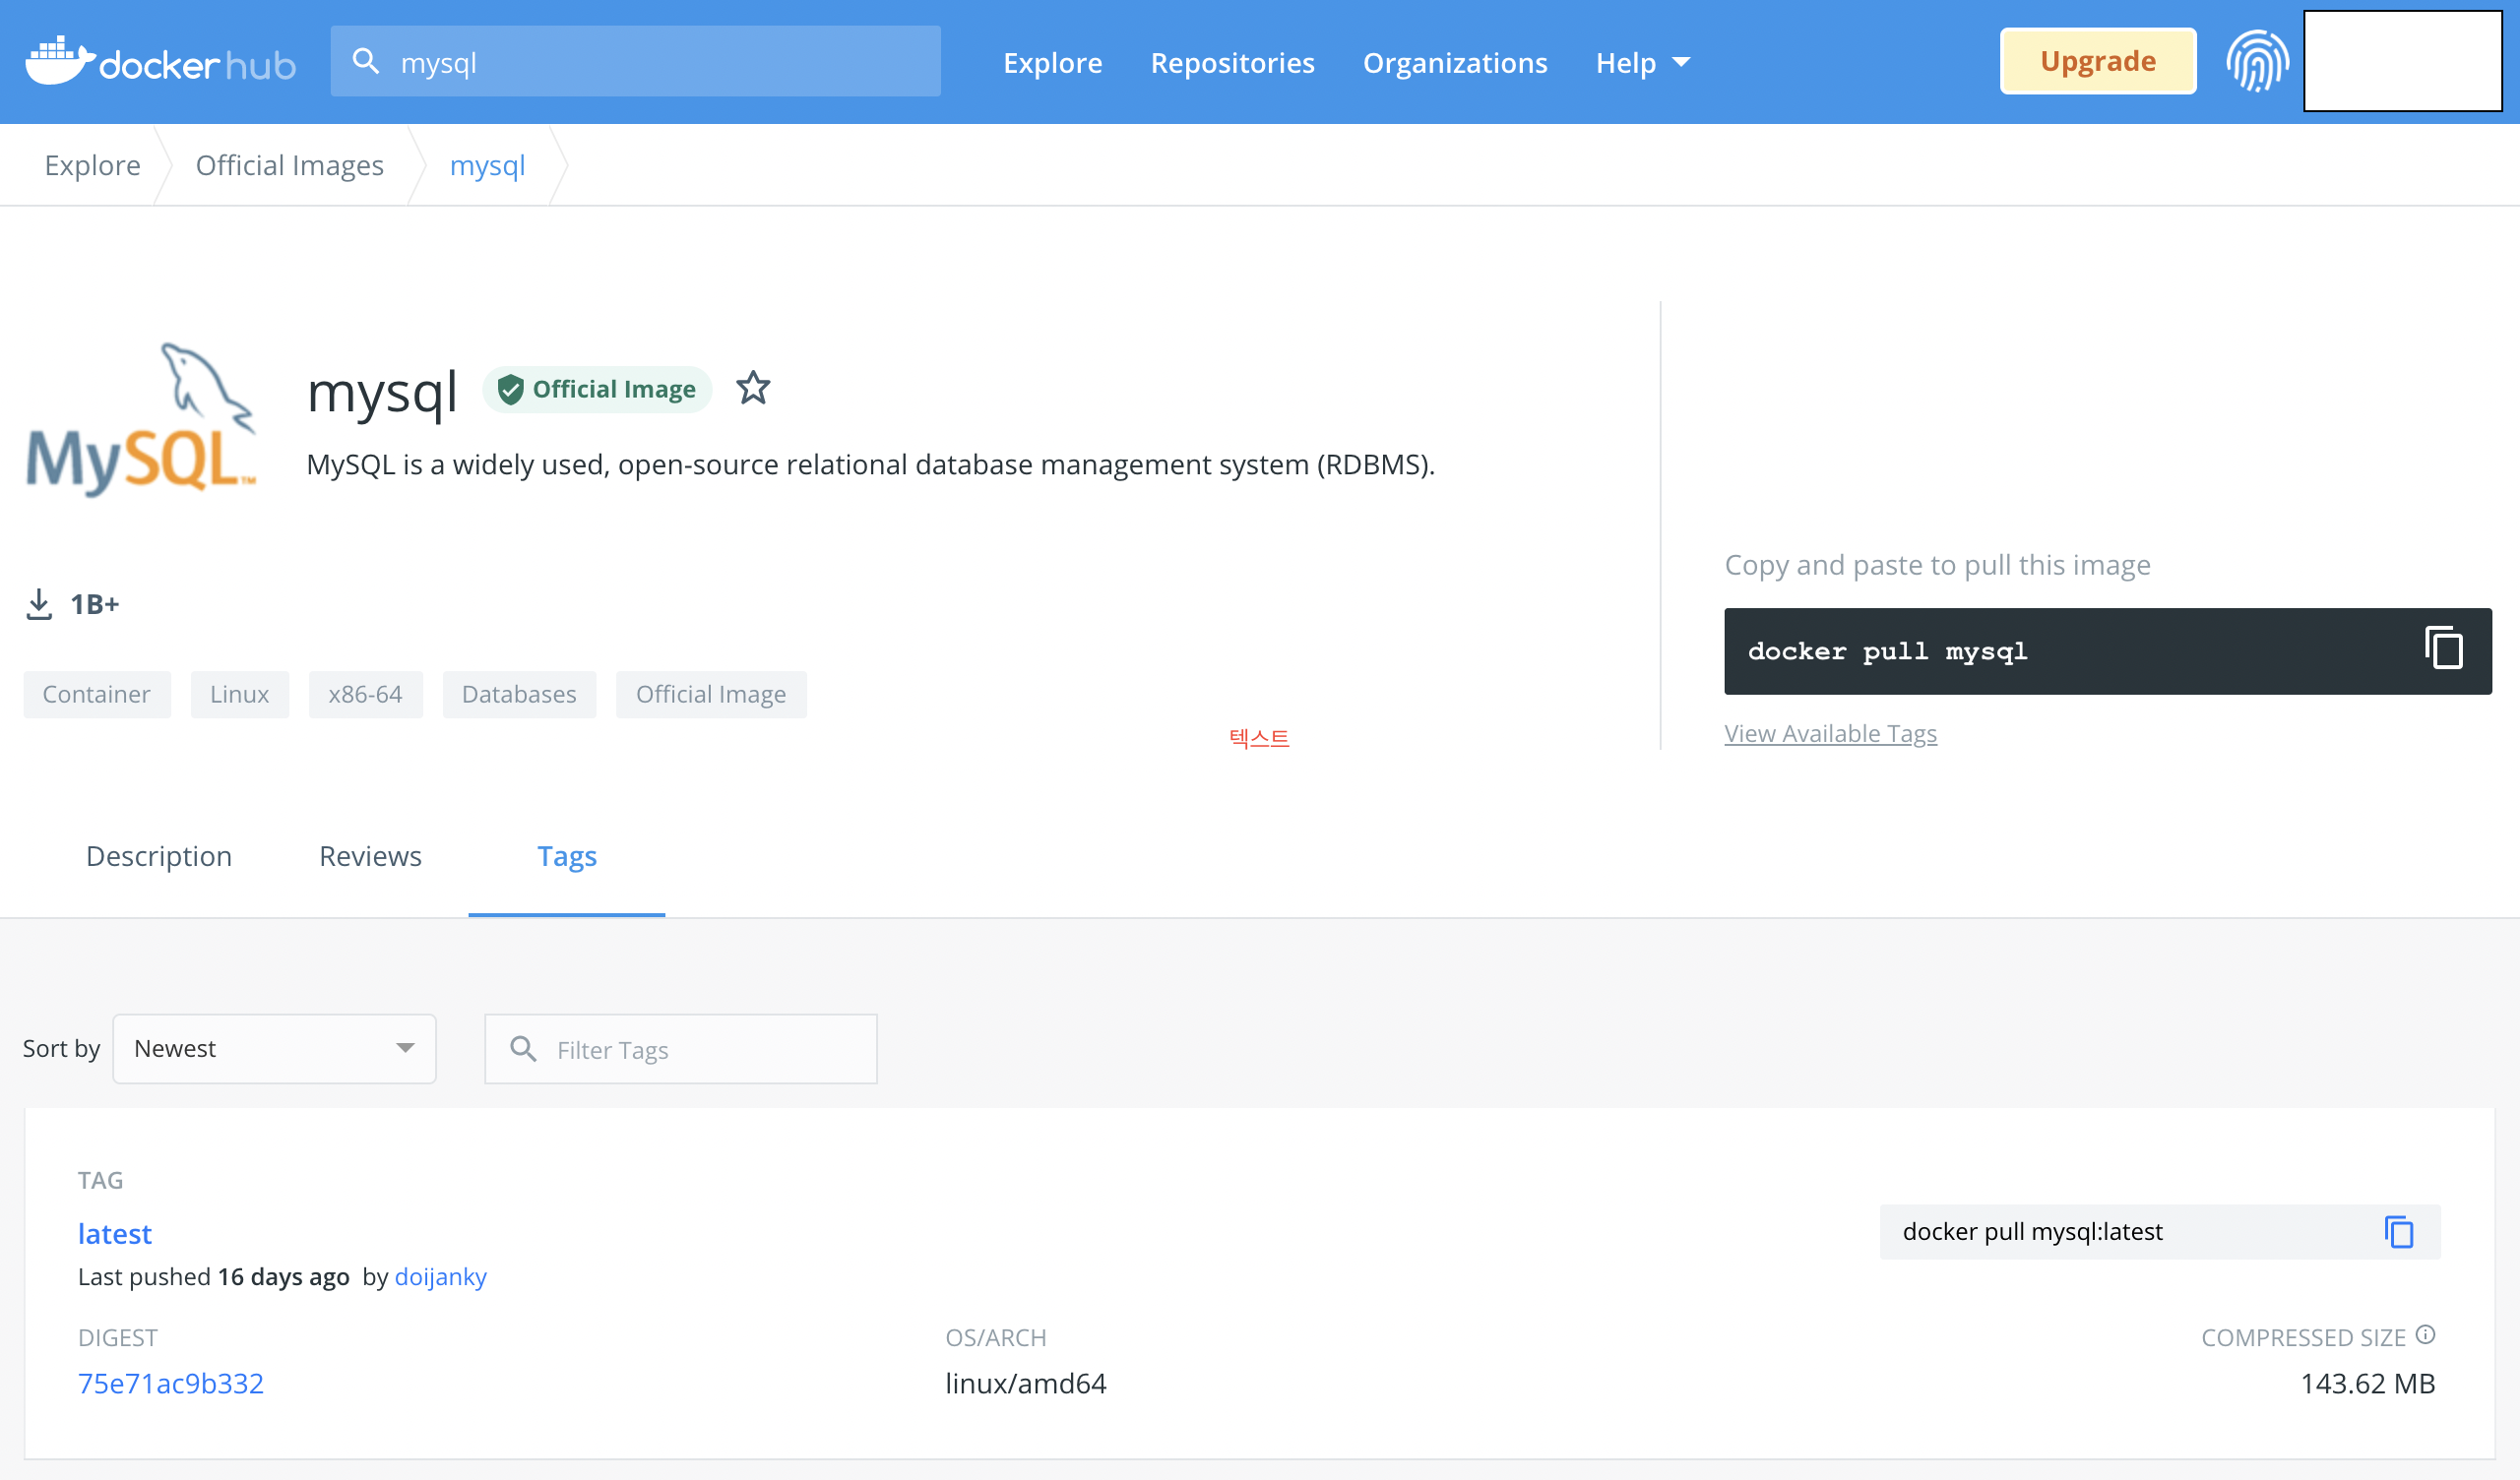Go to Official Images breadcrumb

(289, 165)
